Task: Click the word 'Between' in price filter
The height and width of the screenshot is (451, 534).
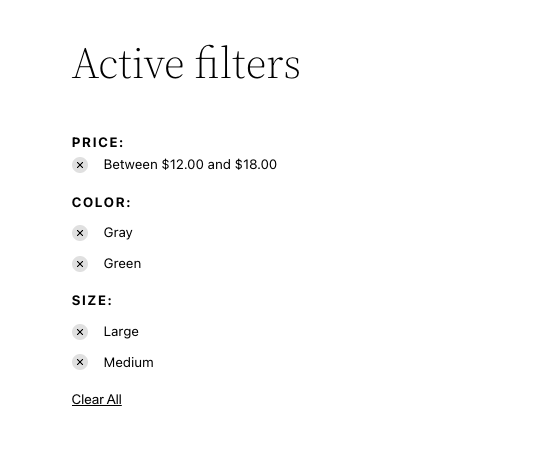Action: point(130,165)
